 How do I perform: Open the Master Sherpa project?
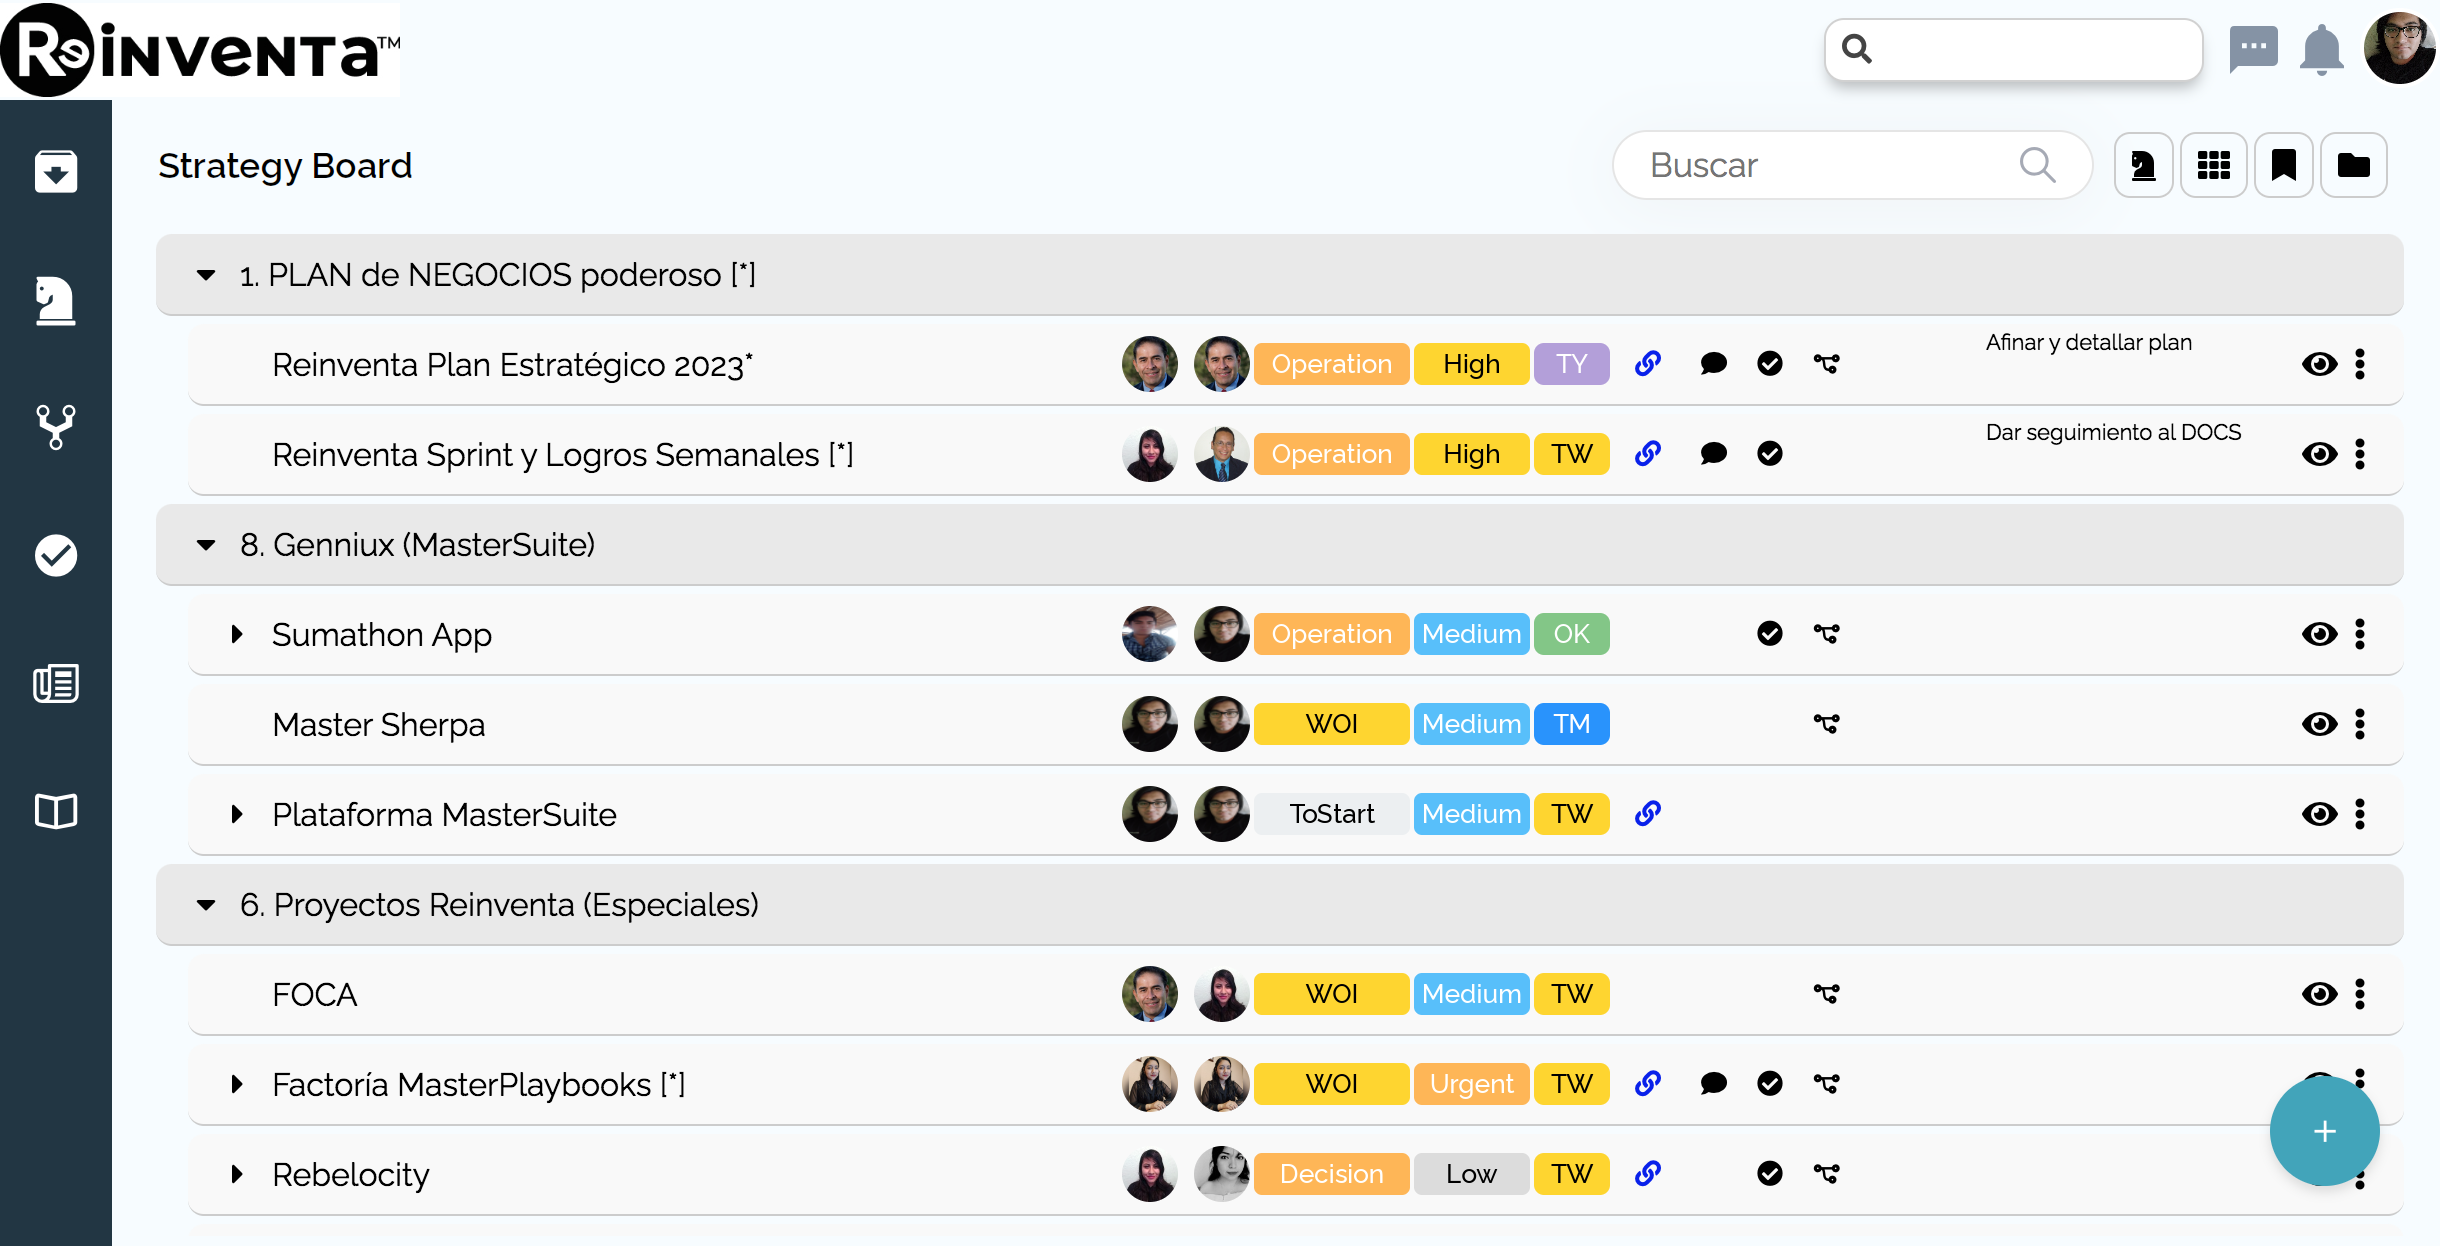click(379, 724)
